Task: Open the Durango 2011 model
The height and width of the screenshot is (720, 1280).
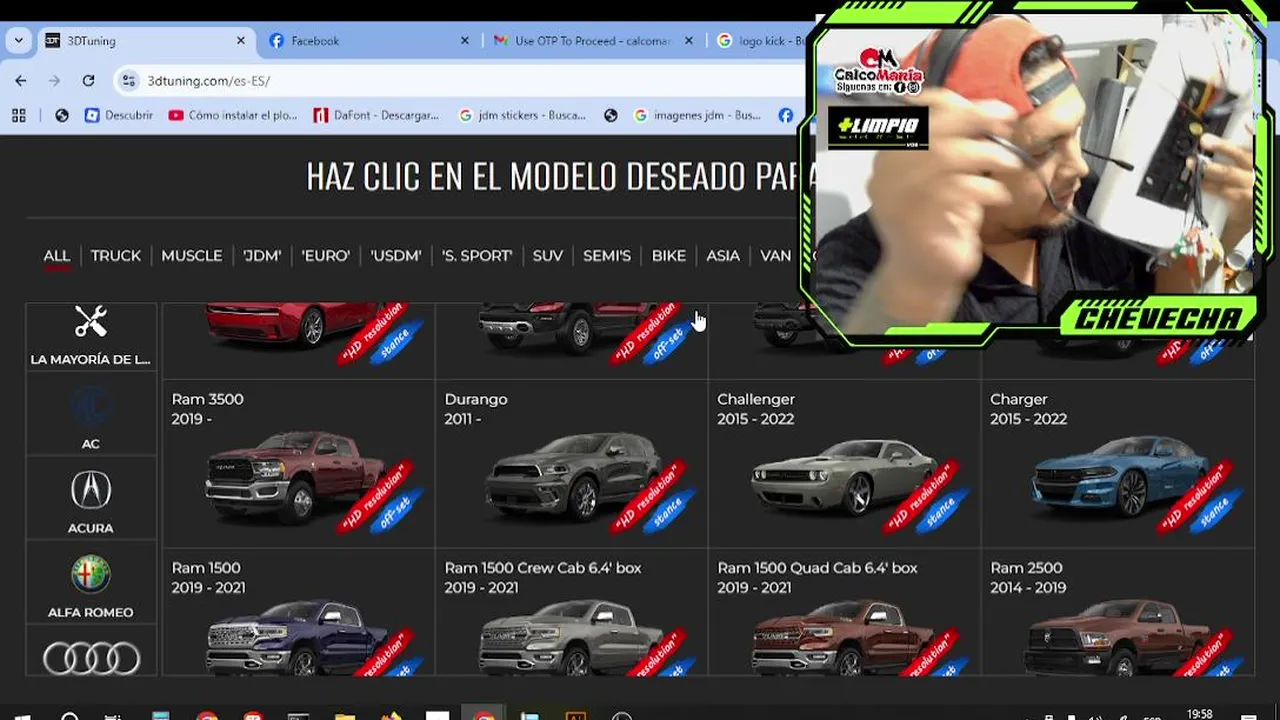Action: tap(571, 463)
